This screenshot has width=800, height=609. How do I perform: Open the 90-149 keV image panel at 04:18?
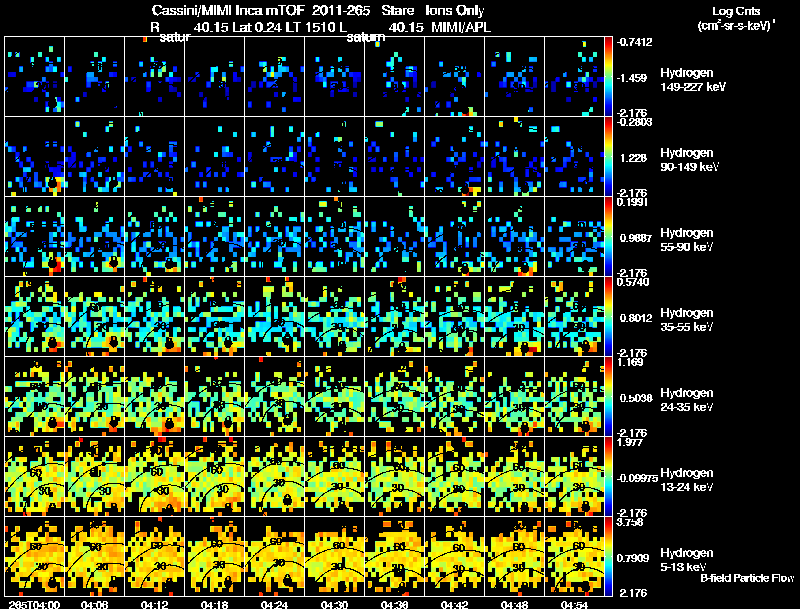click(x=214, y=156)
